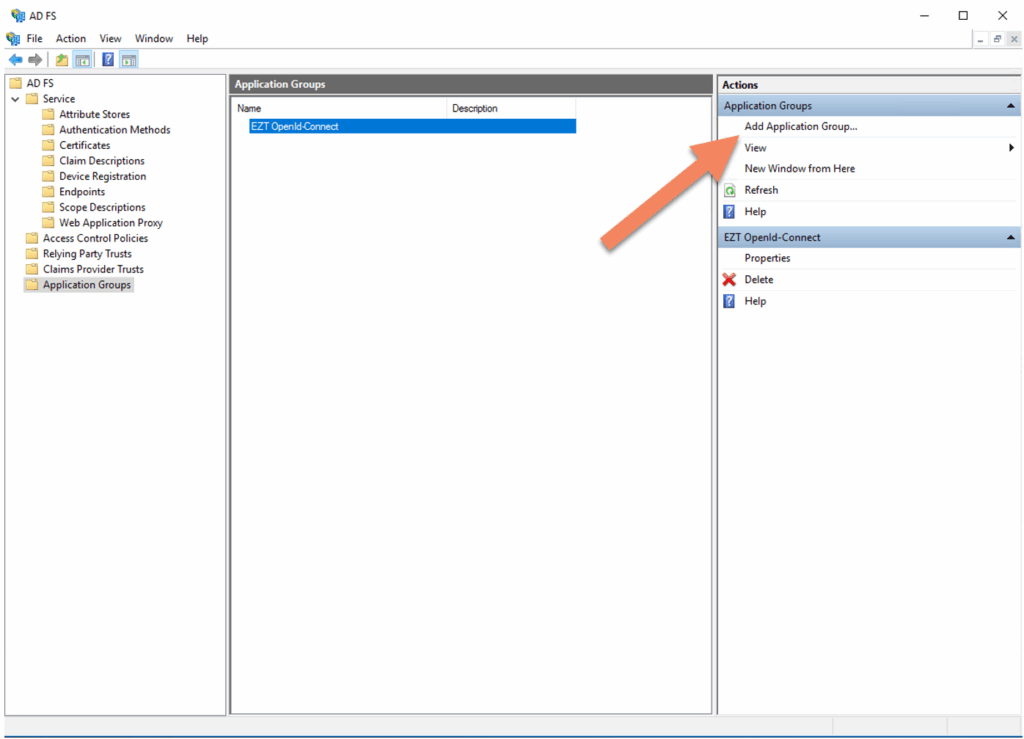Image resolution: width=1024 pixels, height=739 pixels.
Task: Collapse the Service tree node
Action: 15,99
